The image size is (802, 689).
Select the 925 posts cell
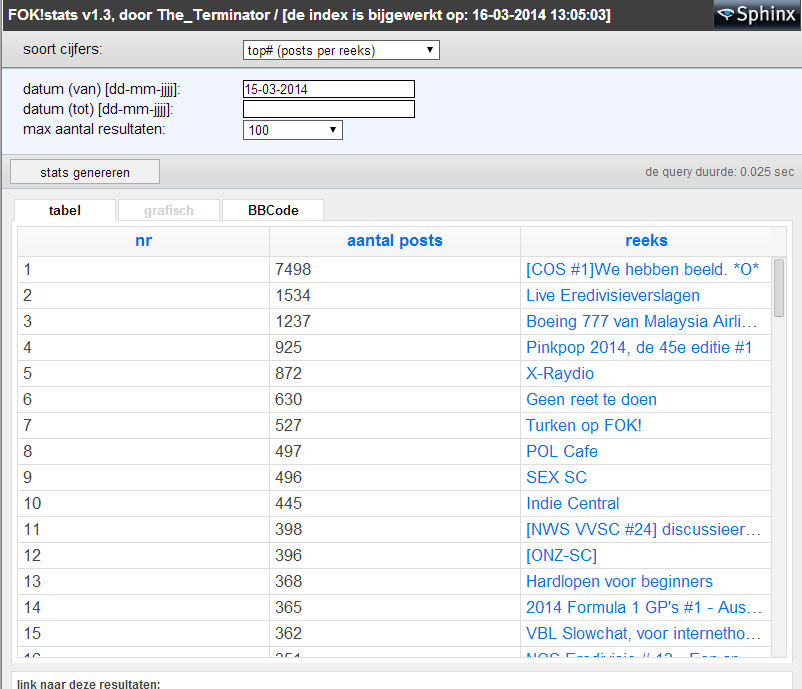[x=395, y=347]
